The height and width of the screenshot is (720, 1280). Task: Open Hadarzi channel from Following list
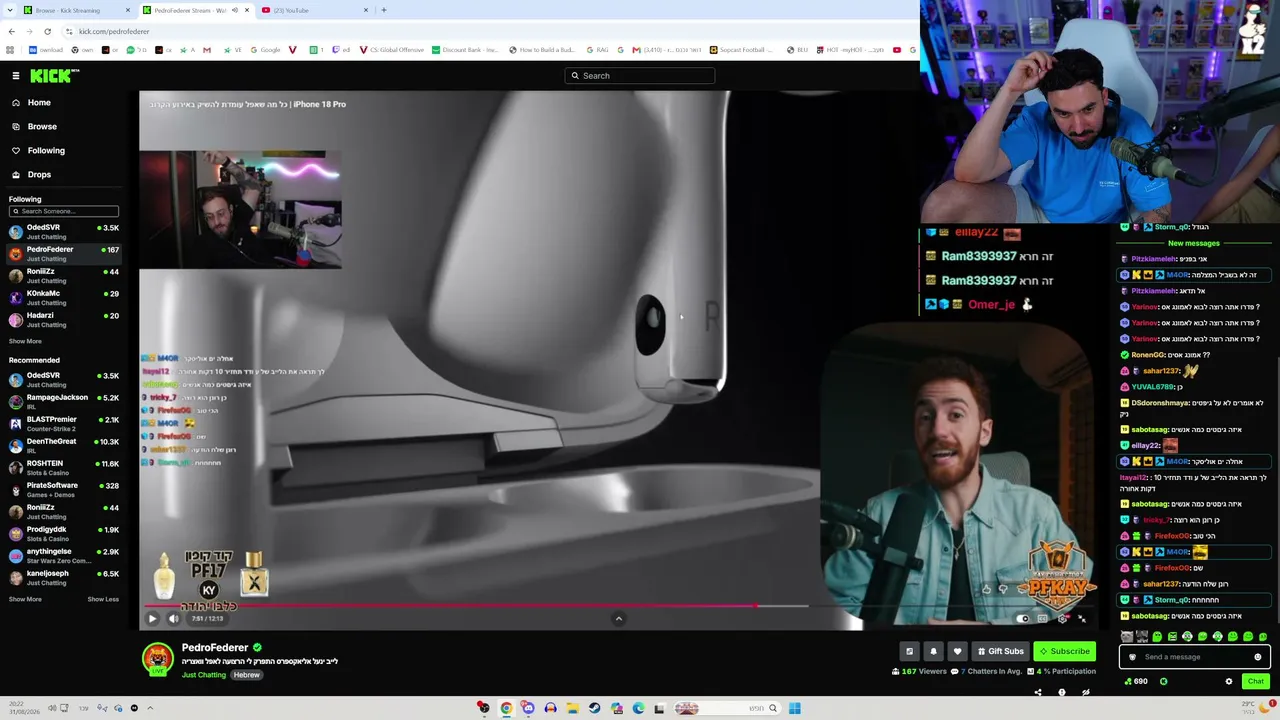(64, 320)
